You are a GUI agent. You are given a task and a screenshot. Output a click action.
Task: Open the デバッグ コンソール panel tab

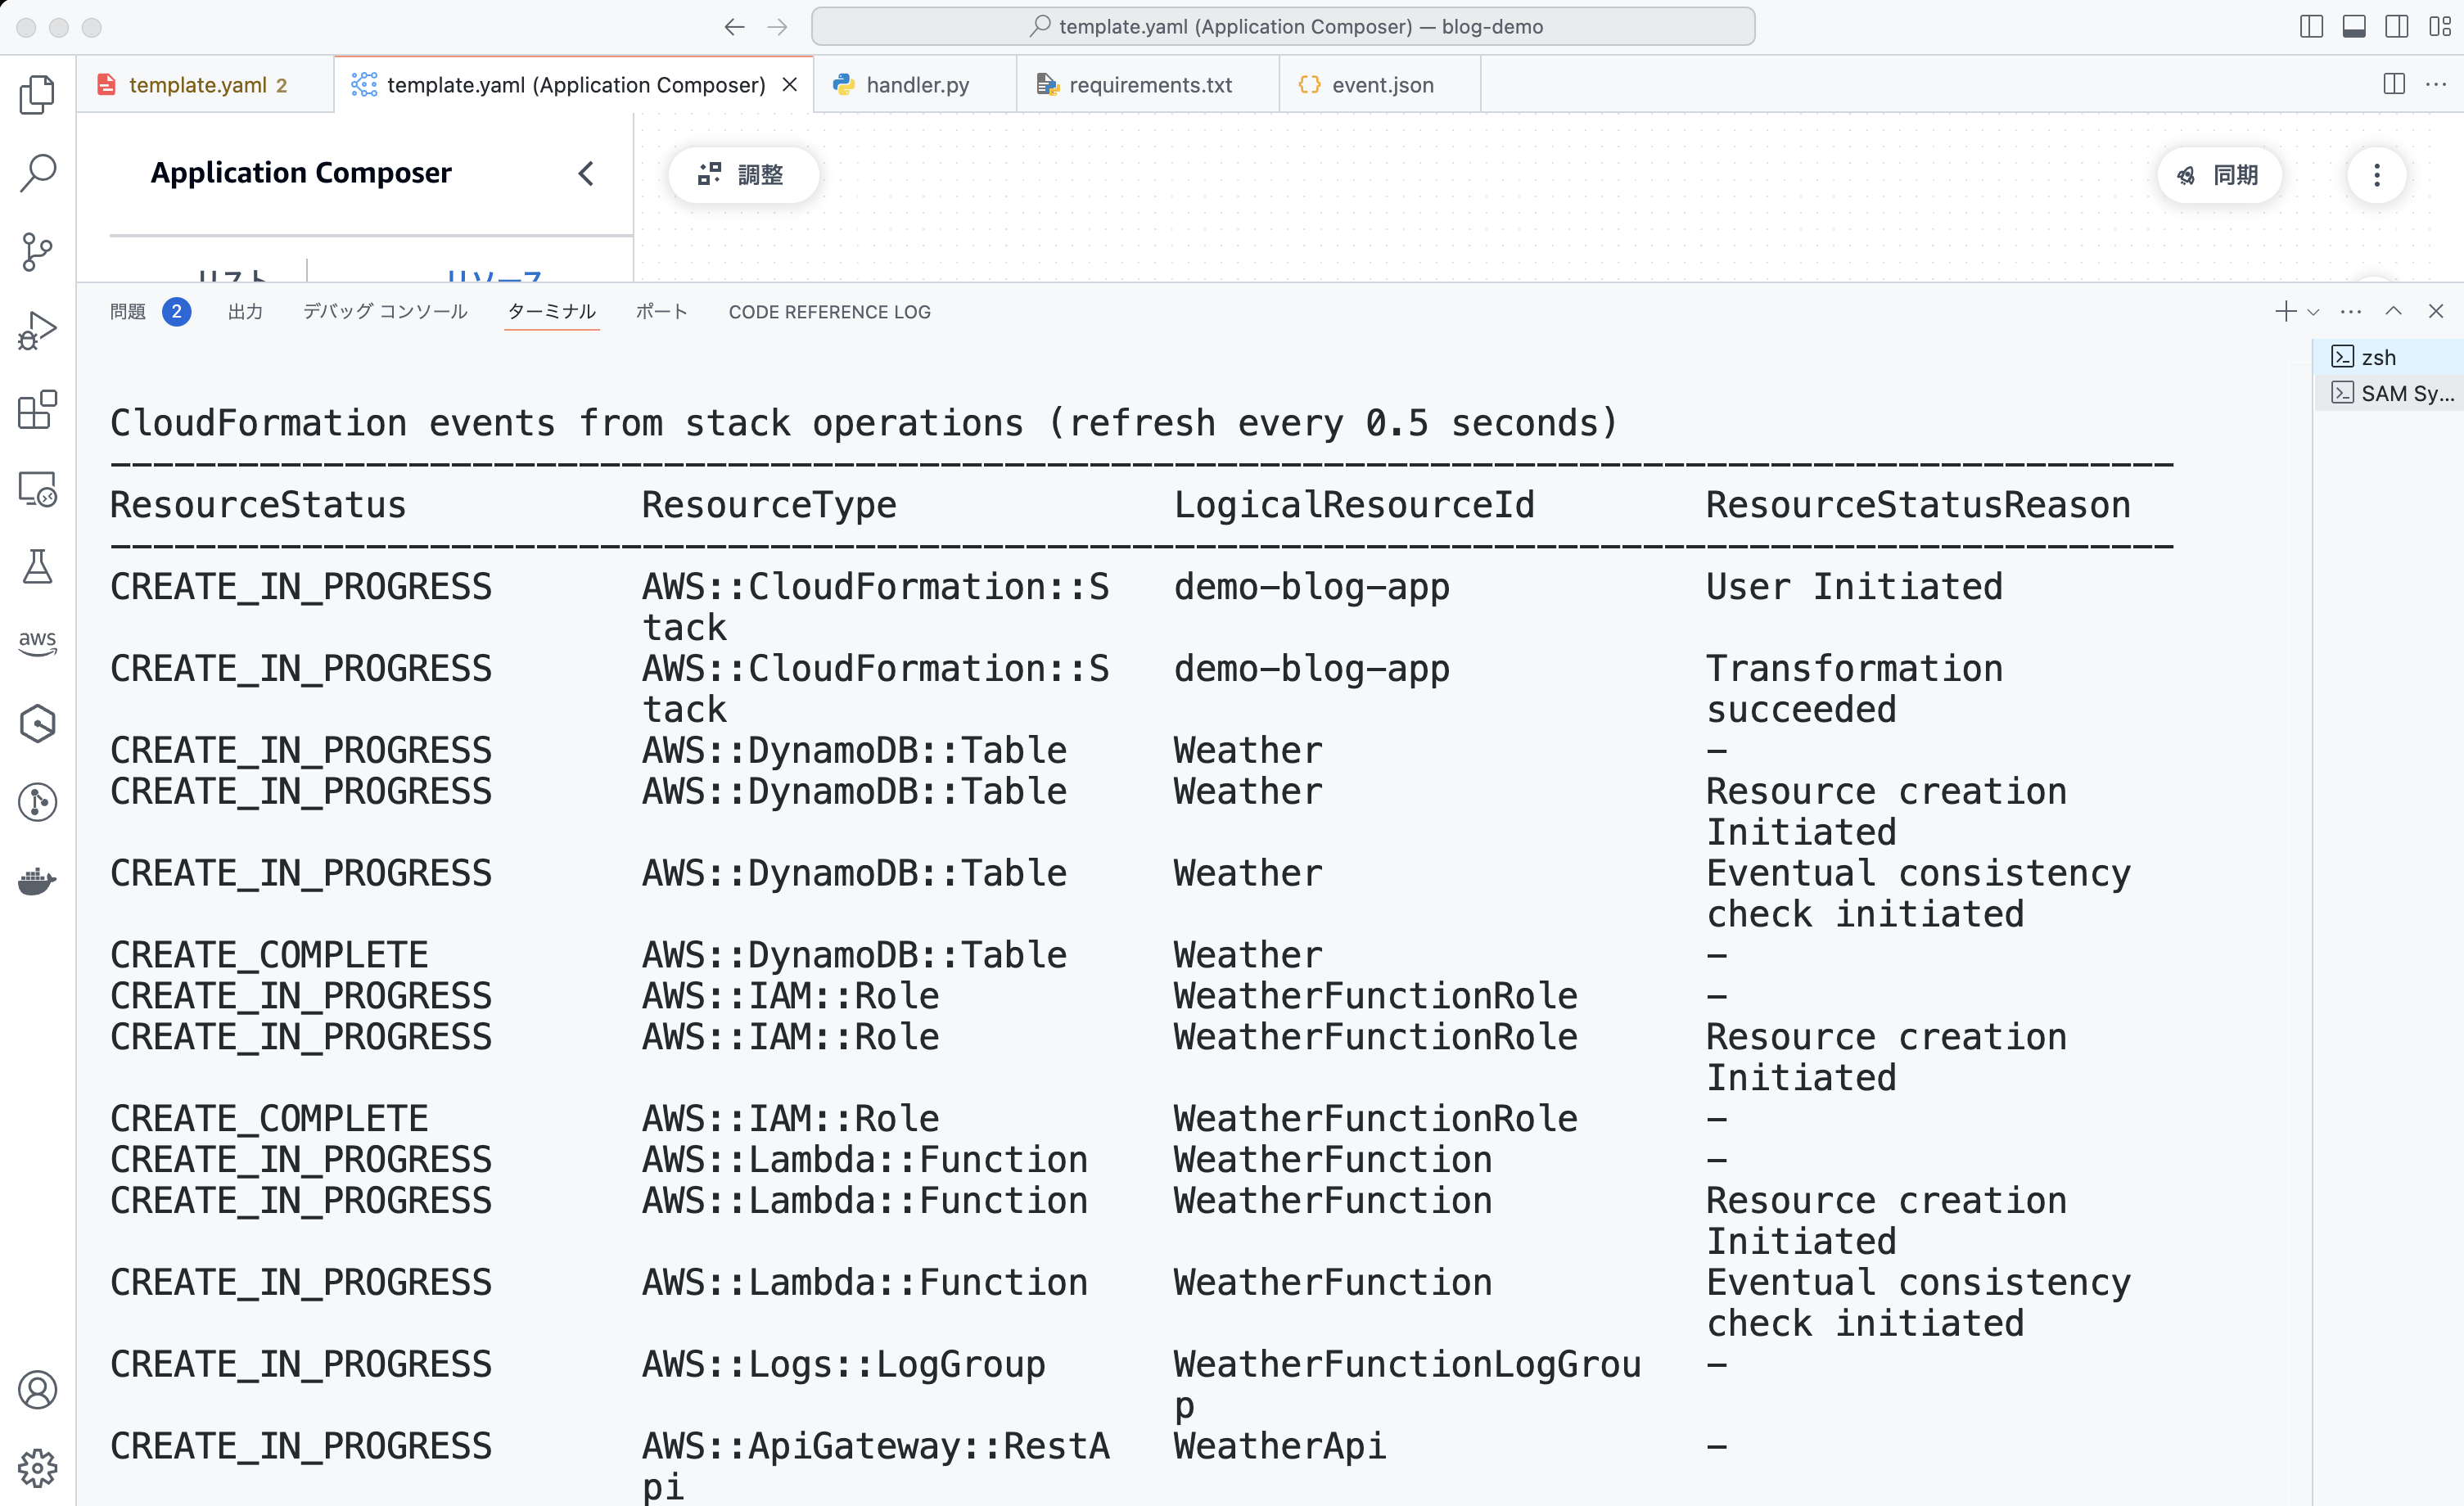385,312
